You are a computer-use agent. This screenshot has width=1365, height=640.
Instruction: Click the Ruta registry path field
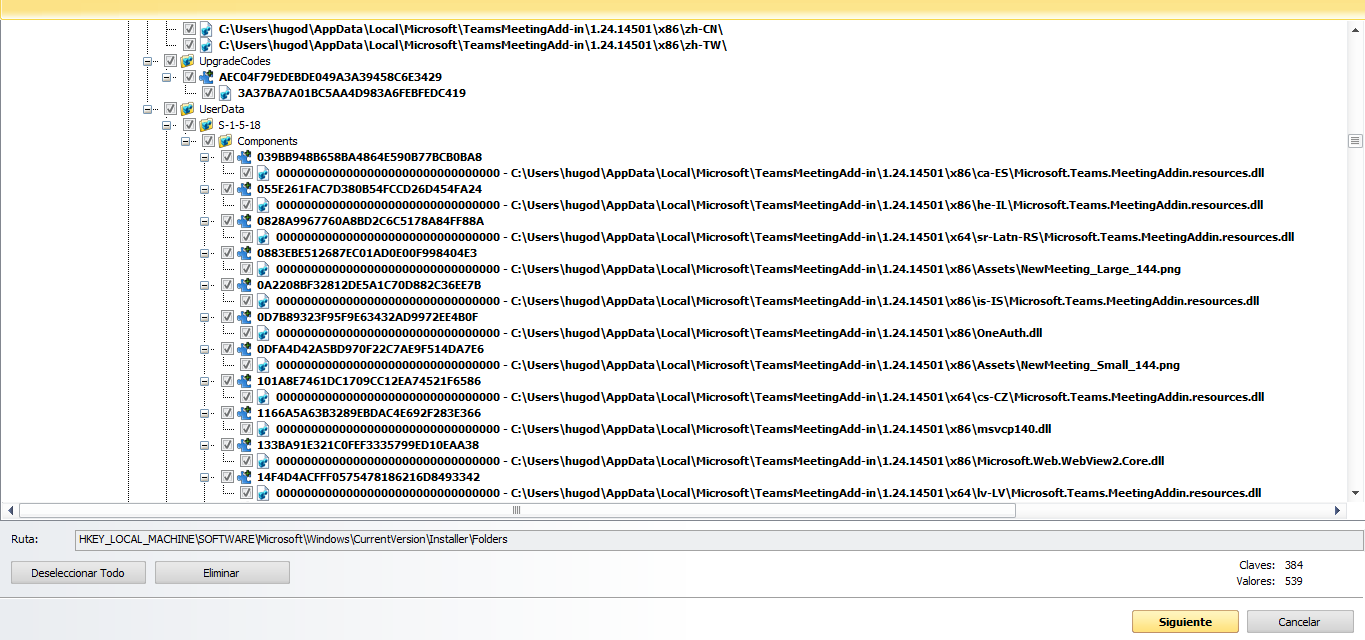pos(718,540)
